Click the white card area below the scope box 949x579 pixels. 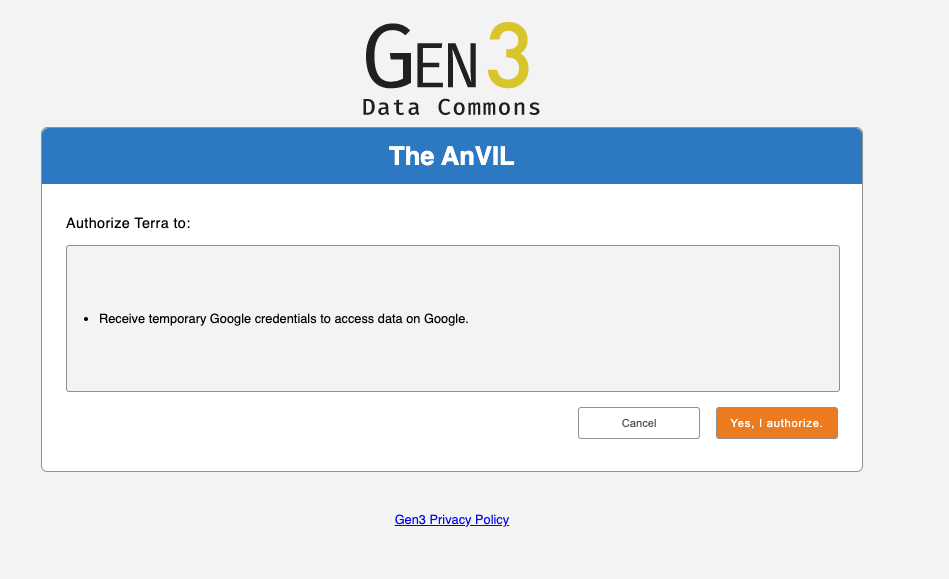[x=300, y=440]
